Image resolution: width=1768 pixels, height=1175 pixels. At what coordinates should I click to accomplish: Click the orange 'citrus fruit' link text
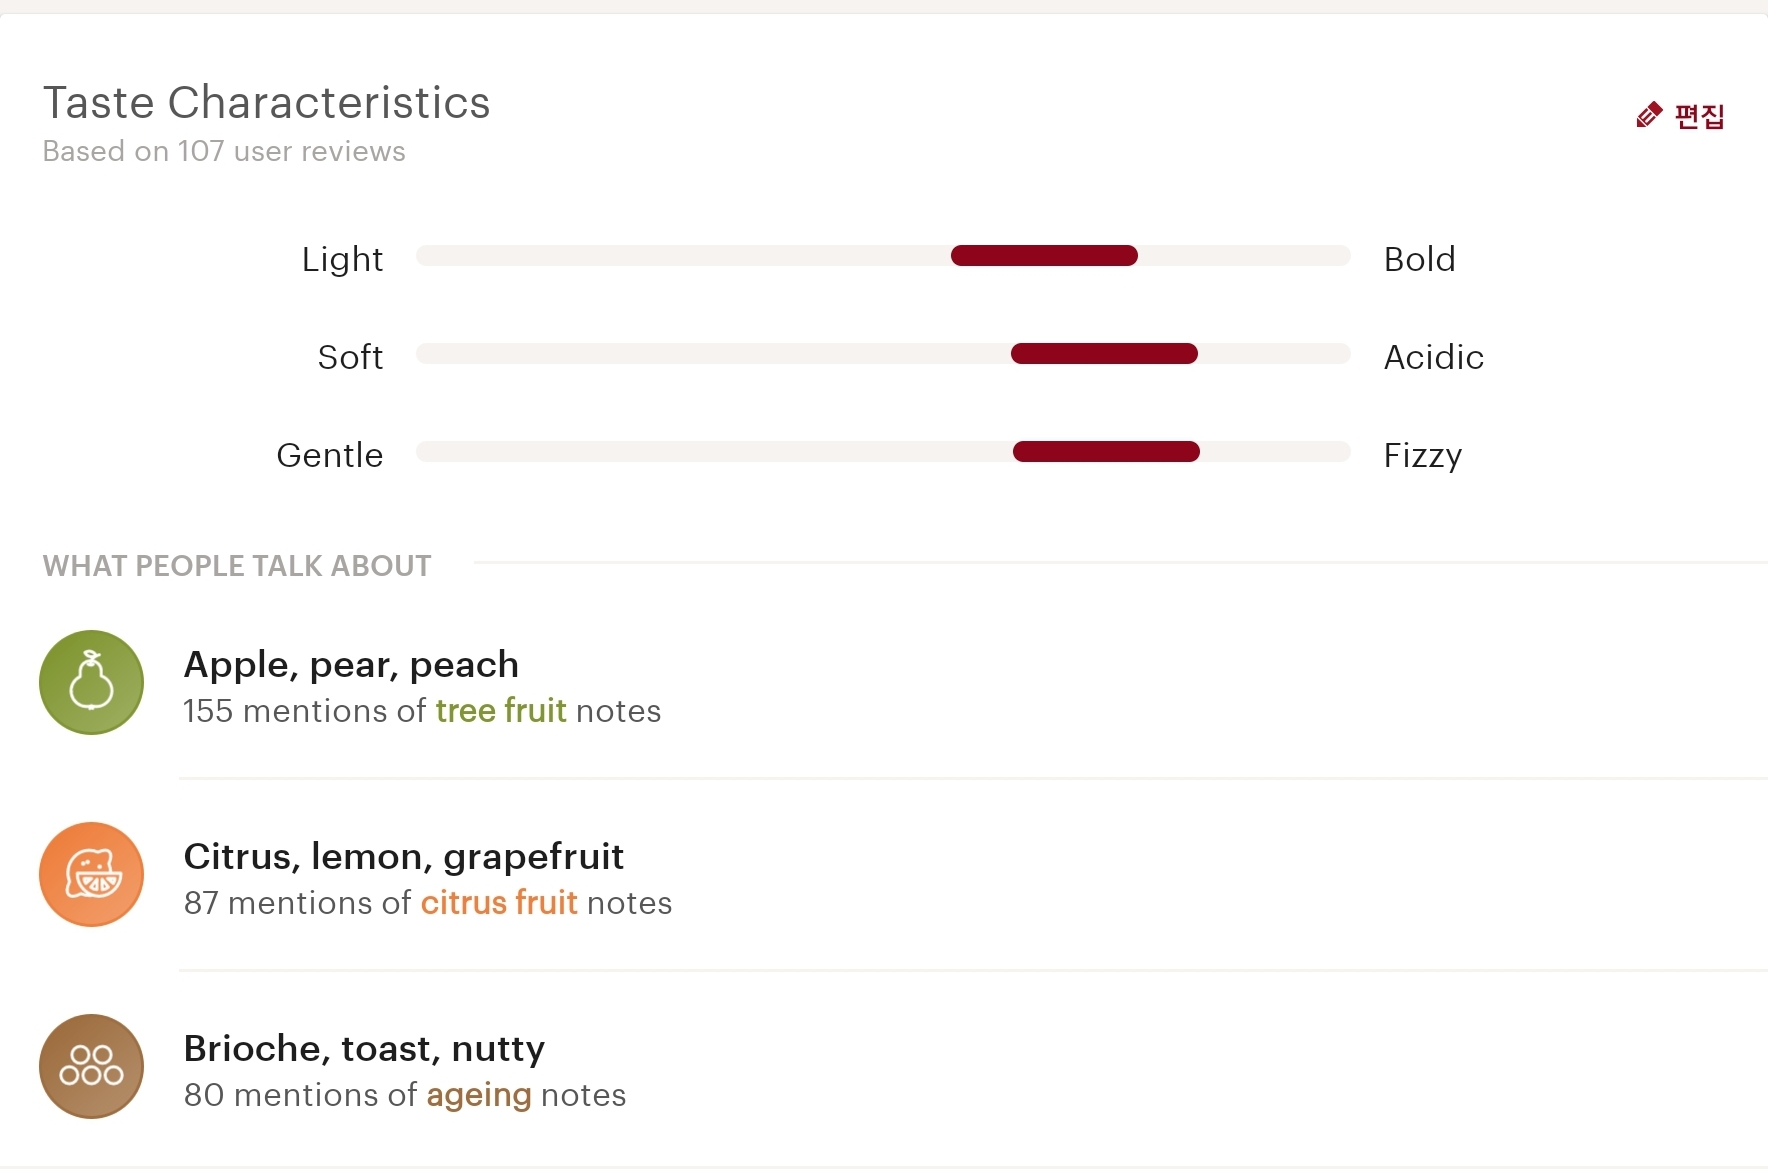(499, 903)
